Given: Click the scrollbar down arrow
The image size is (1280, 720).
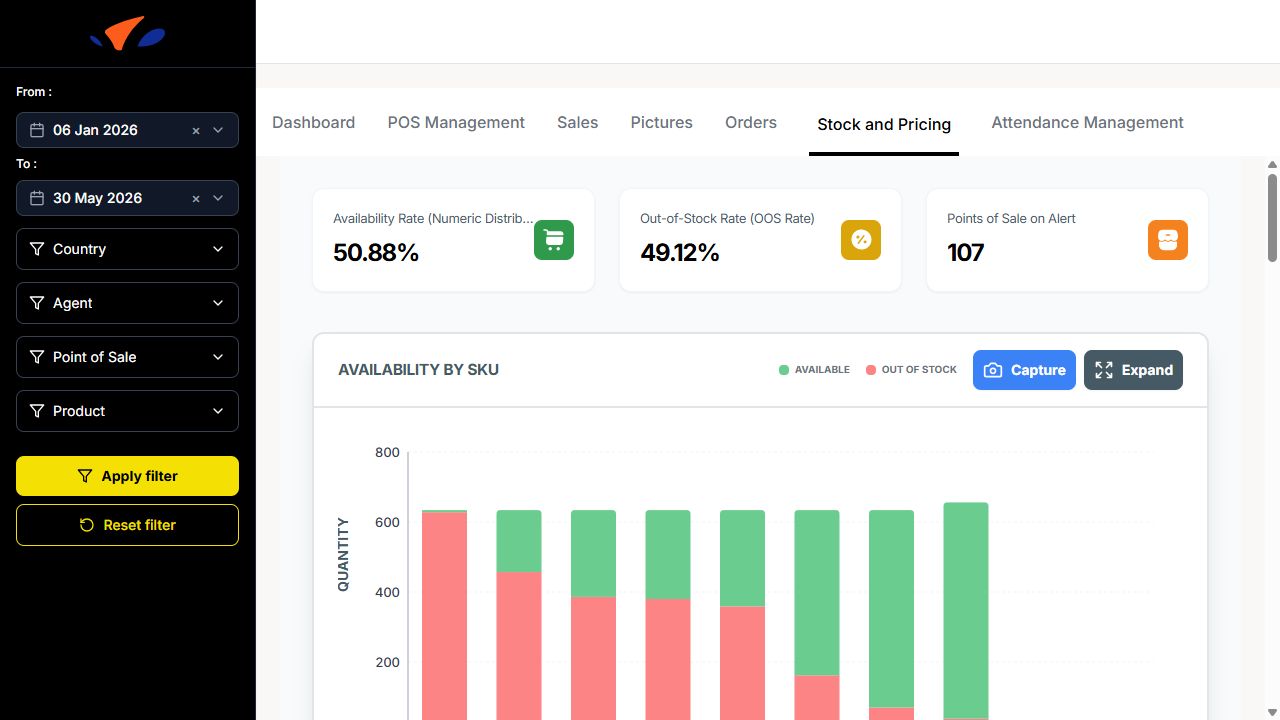Looking at the screenshot, I should click(1272, 711).
